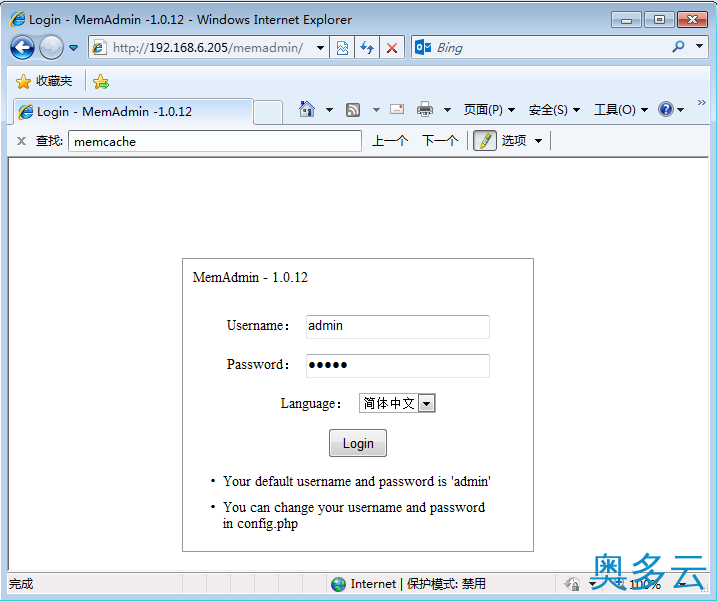Open the 工具(O) menu
Screen dimensions: 717x601
coord(621,110)
